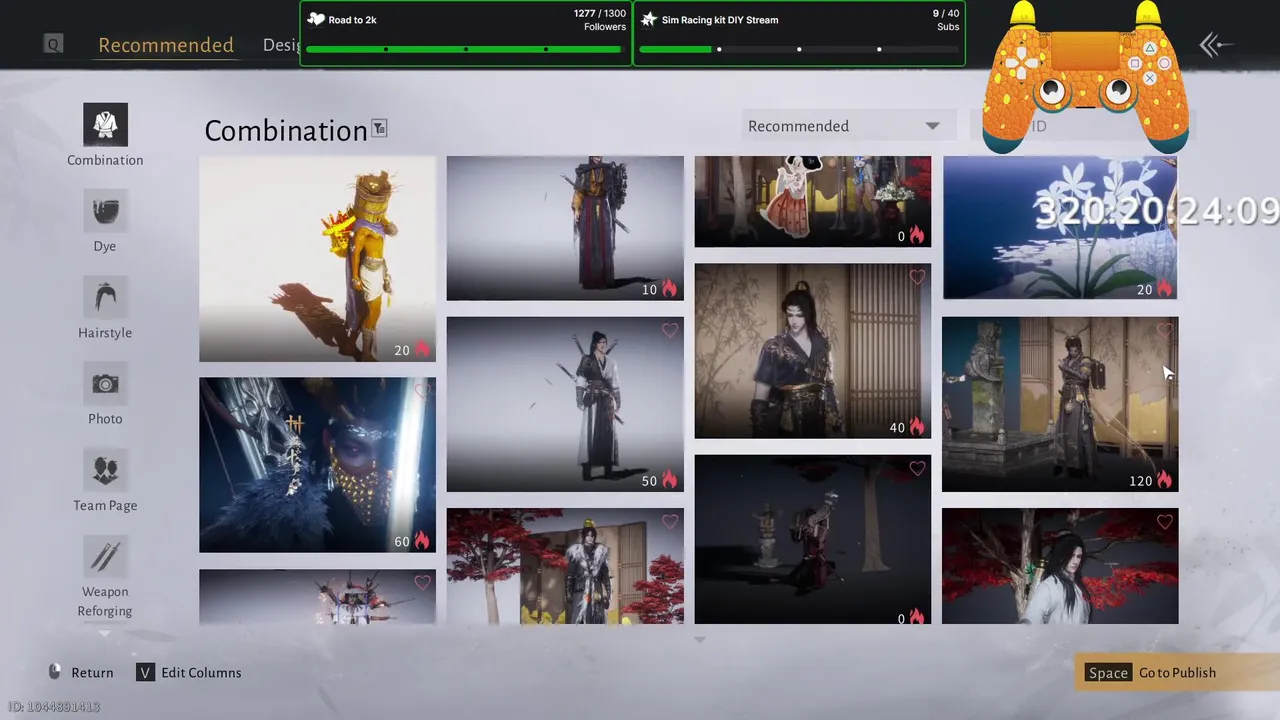Favorite the dark kneeling figure card heart

pyautogui.click(x=917, y=468)
